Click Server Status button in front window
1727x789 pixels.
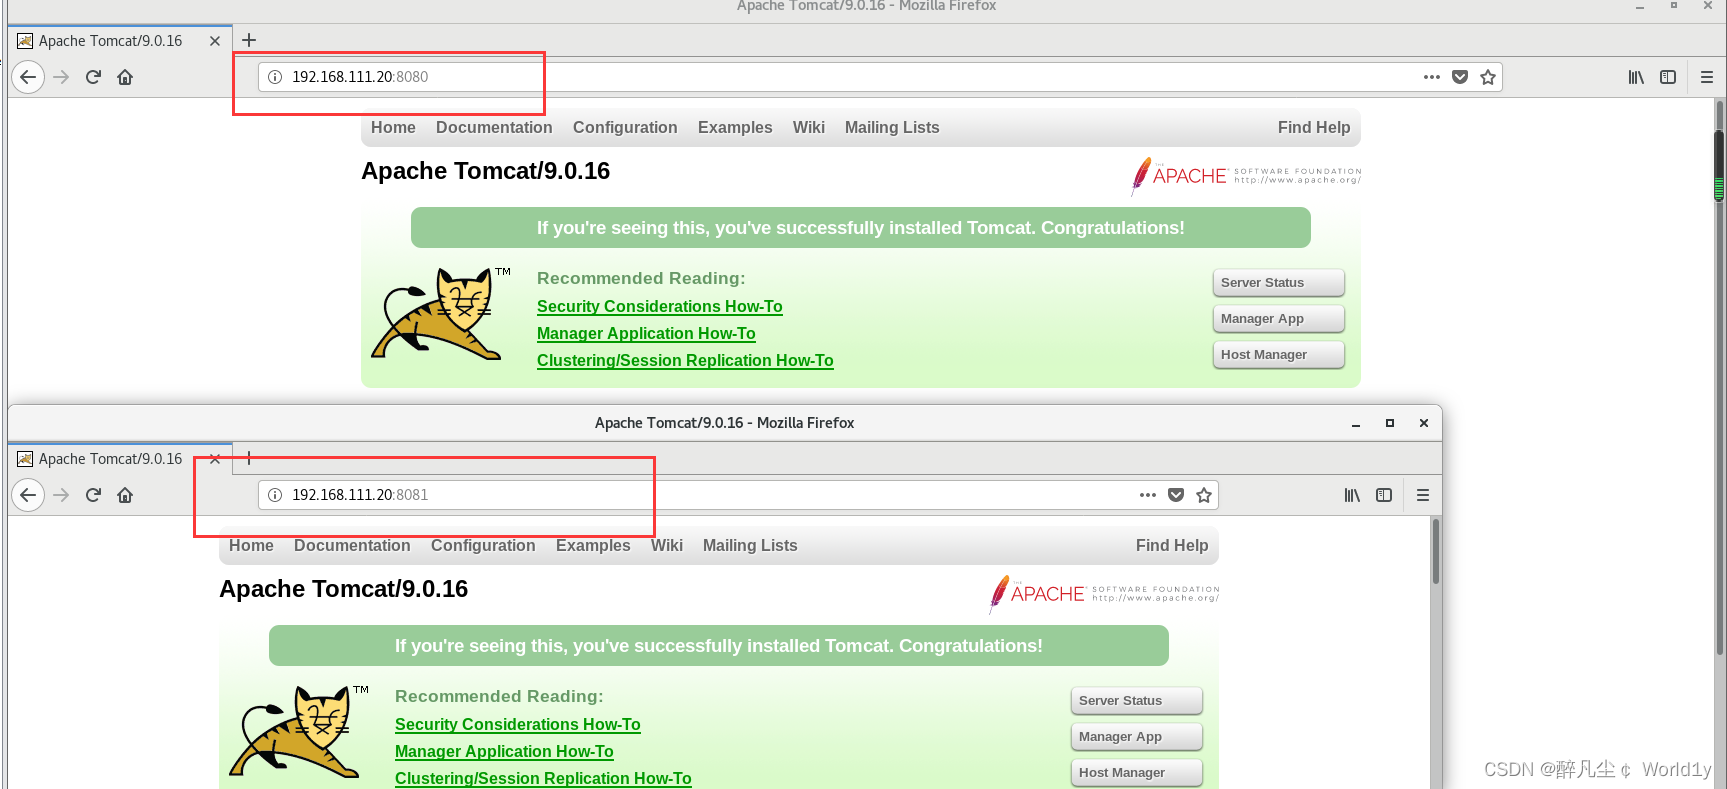1137,701
